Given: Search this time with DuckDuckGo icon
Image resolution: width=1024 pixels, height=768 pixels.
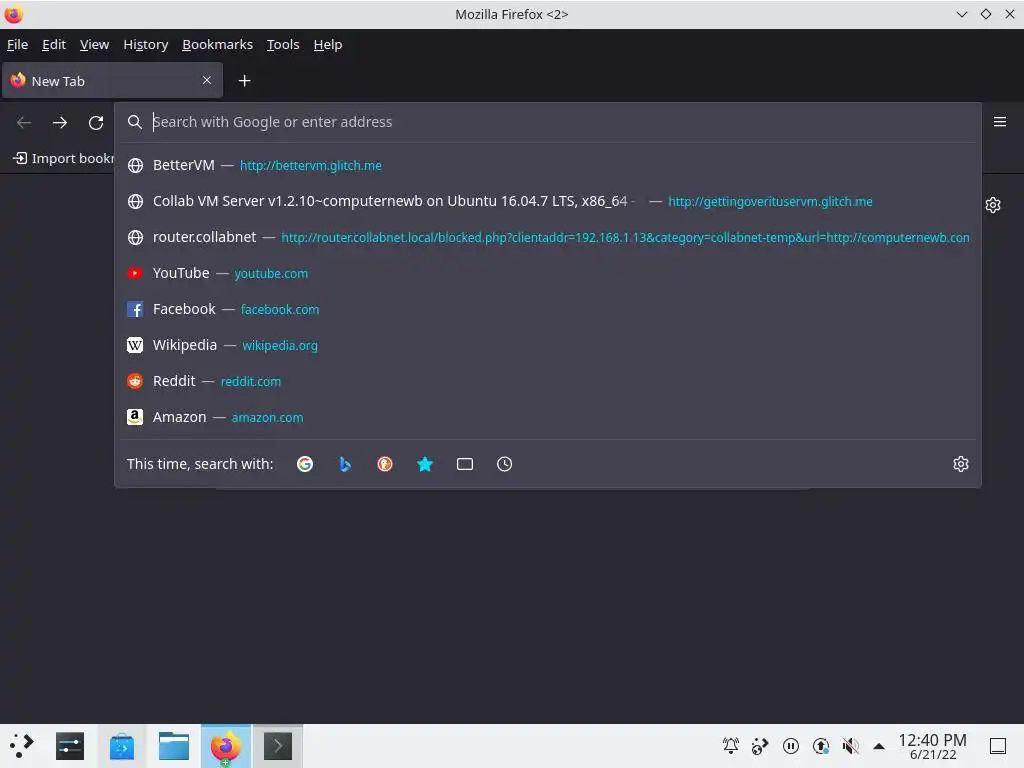Looking at the screenshot, I should (385, 464).
